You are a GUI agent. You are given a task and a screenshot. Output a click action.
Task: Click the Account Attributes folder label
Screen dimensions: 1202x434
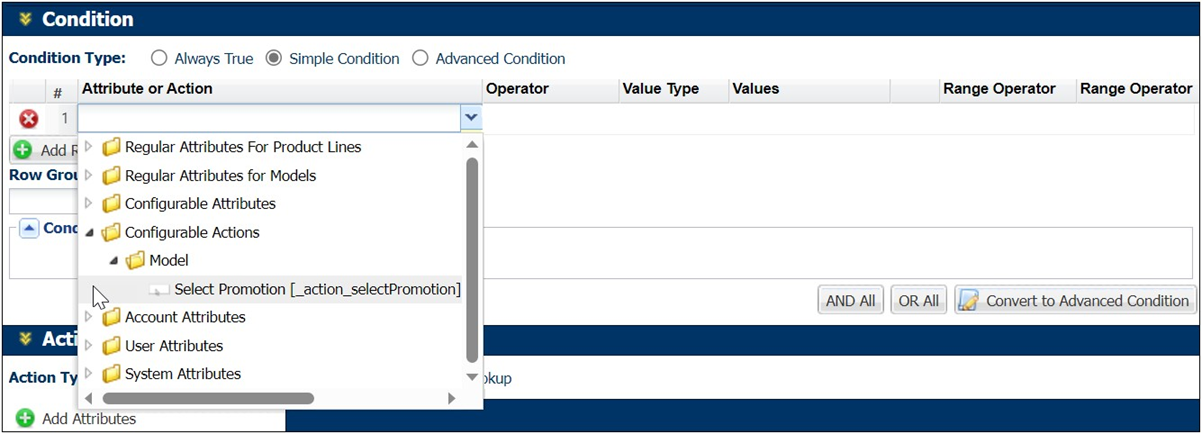[x=185, y=317]
